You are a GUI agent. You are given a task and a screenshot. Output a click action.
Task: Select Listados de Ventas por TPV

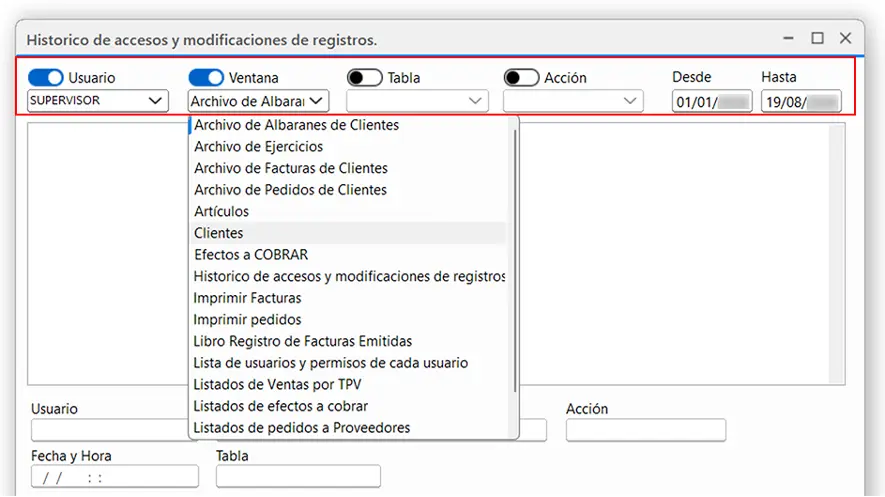[349, 384]
